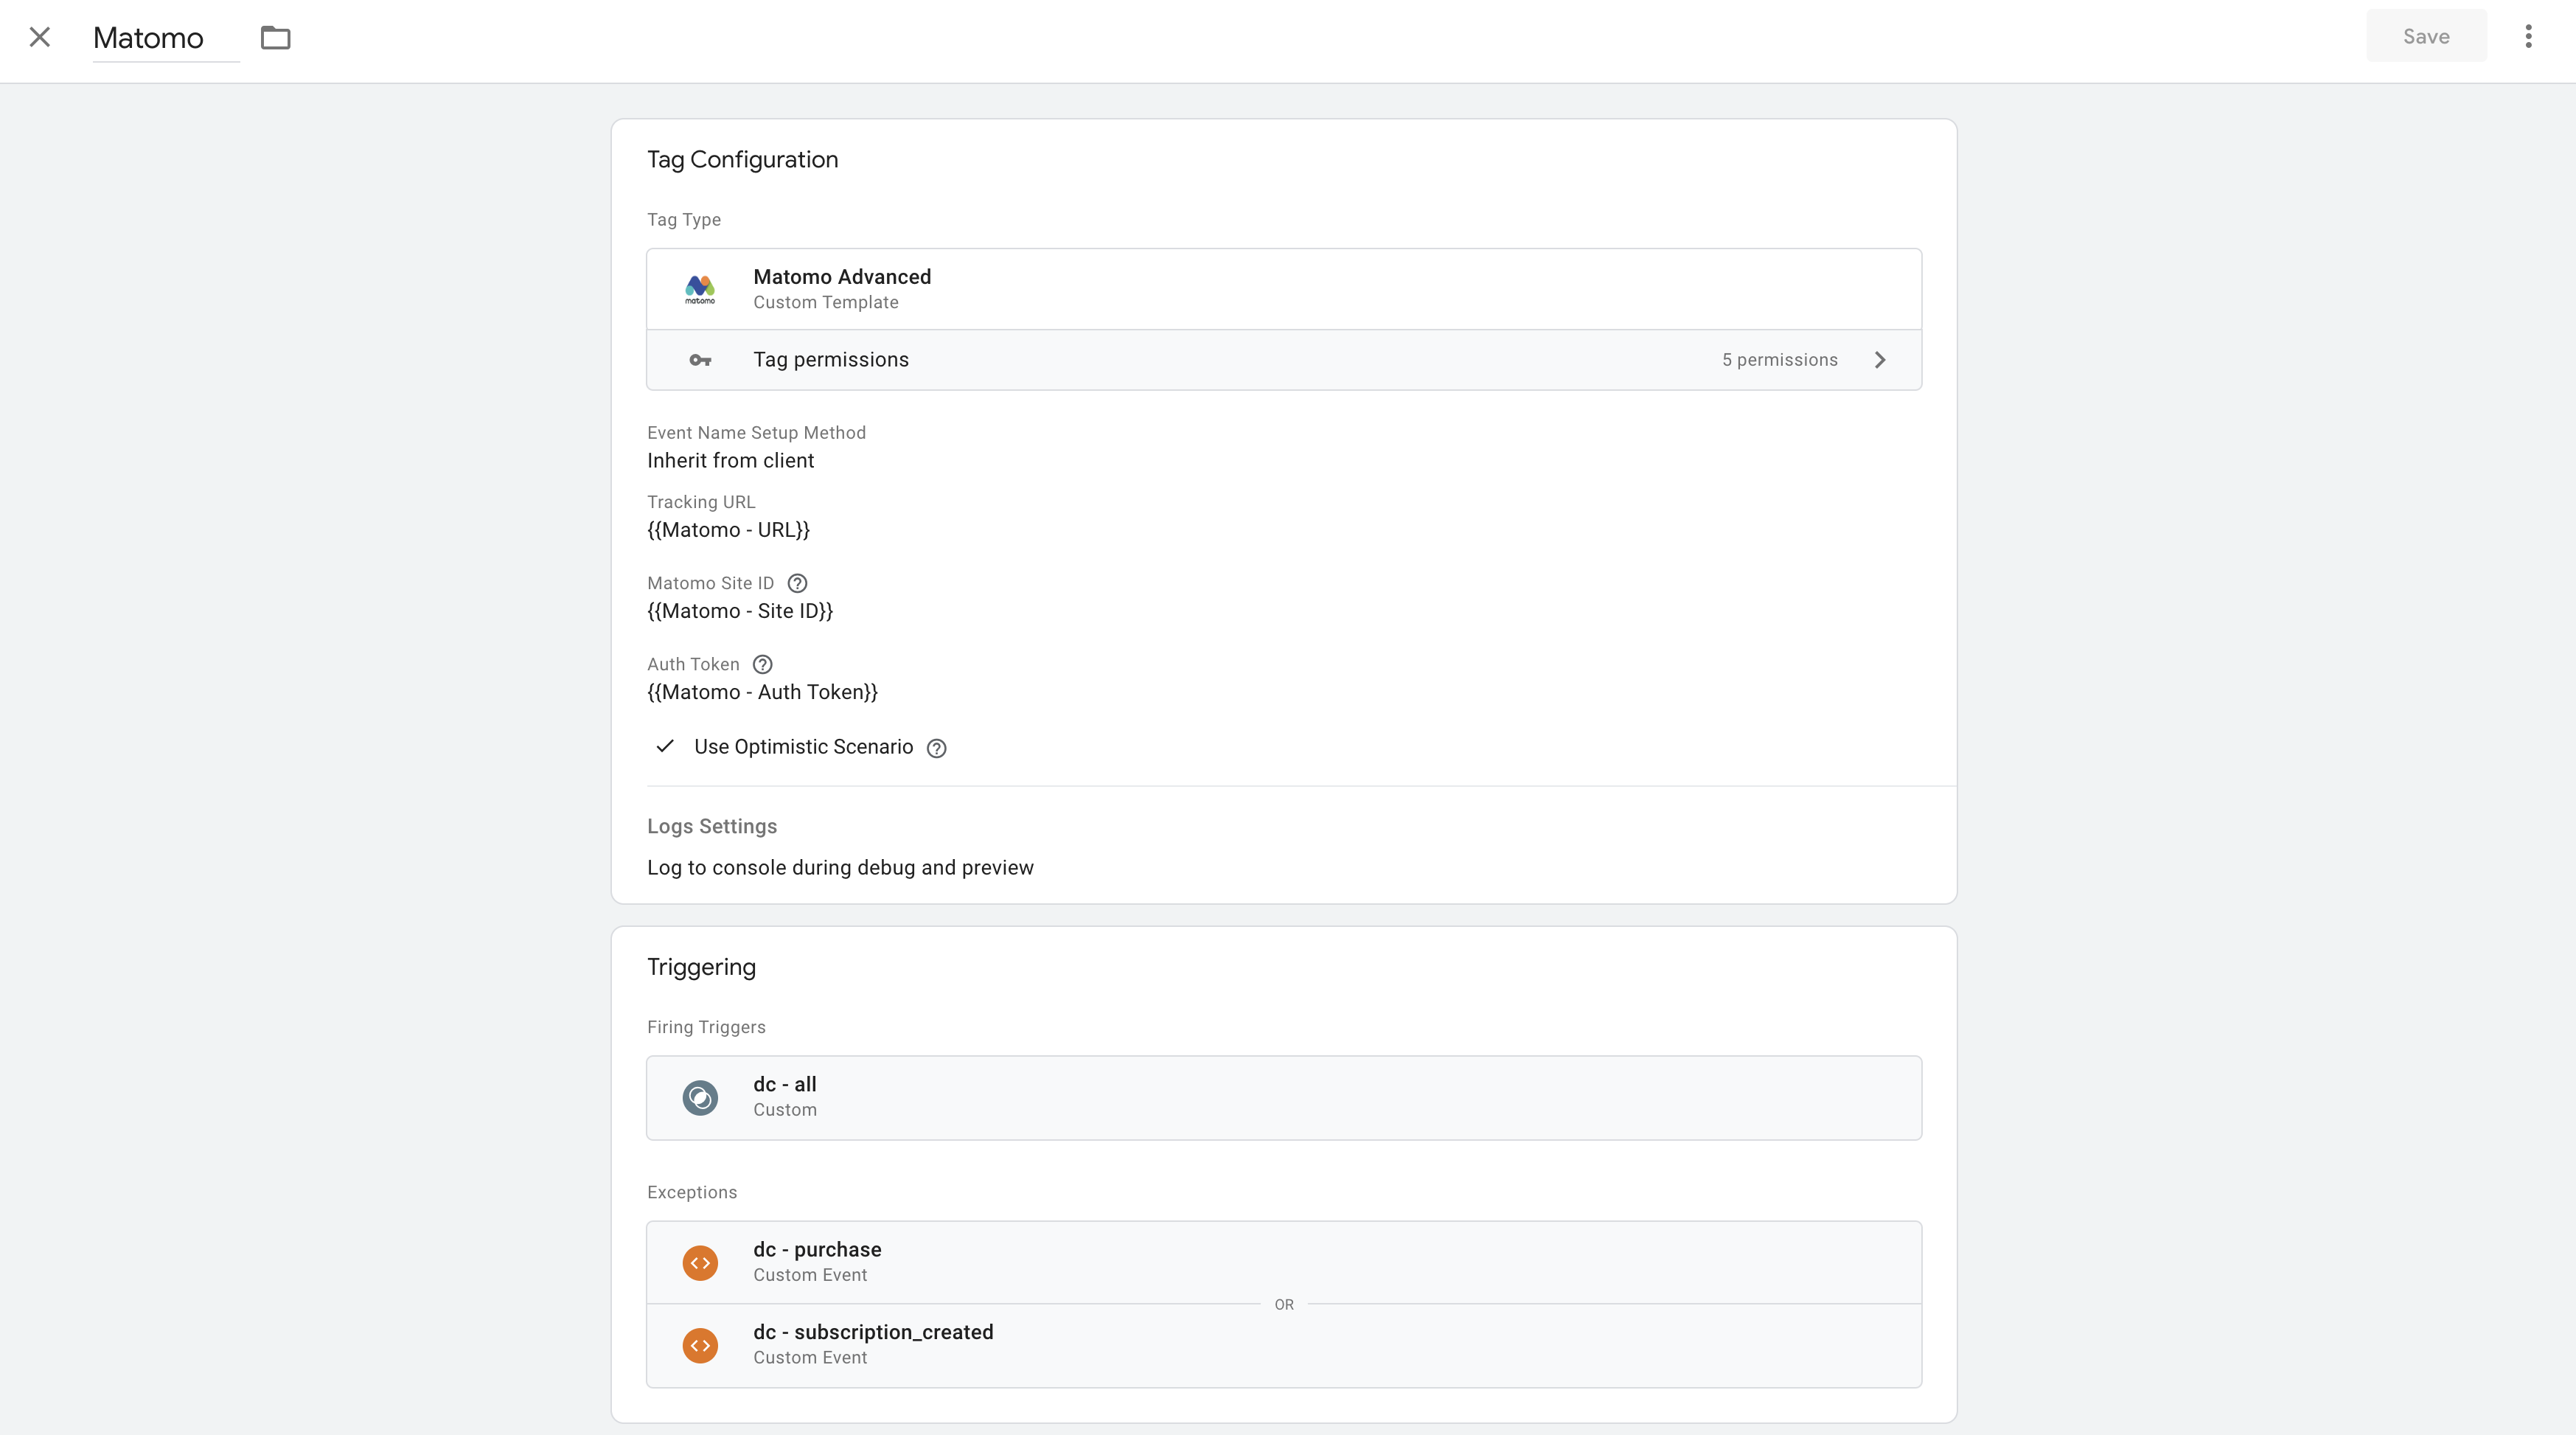
Task: Click the 'Tag permissions' label
Action: (x=830, y=360)
